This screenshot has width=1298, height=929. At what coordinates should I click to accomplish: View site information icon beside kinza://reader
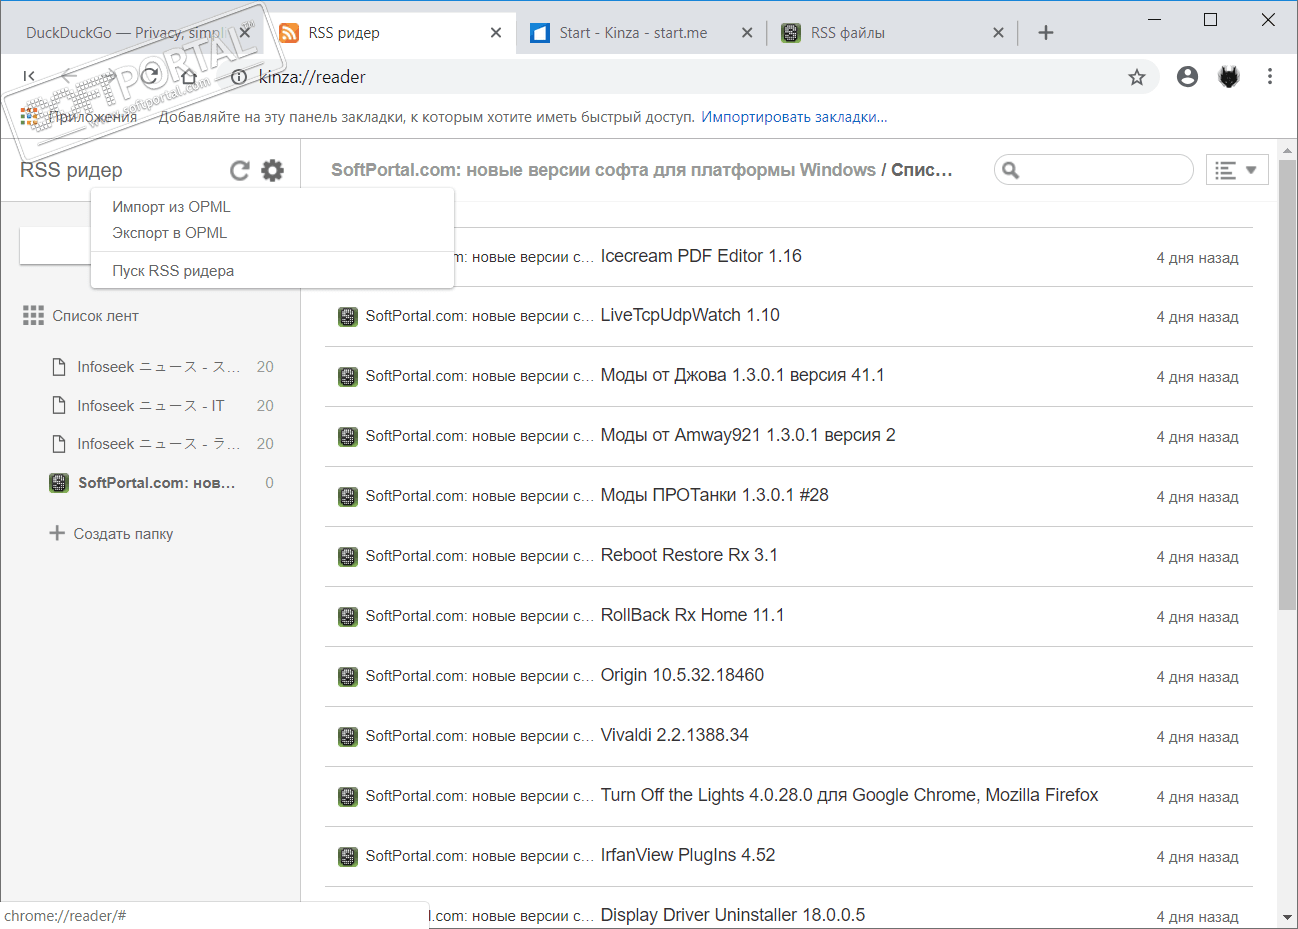click(238, 77)
